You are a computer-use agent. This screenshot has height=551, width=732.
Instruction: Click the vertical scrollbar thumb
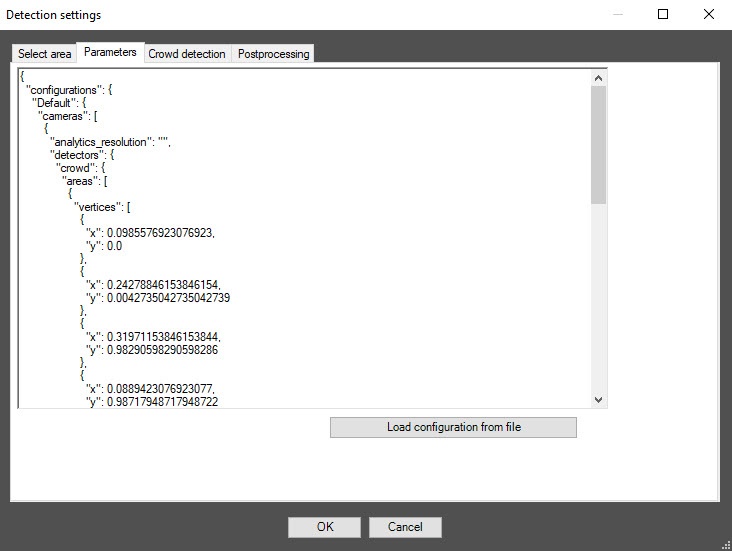598,145
